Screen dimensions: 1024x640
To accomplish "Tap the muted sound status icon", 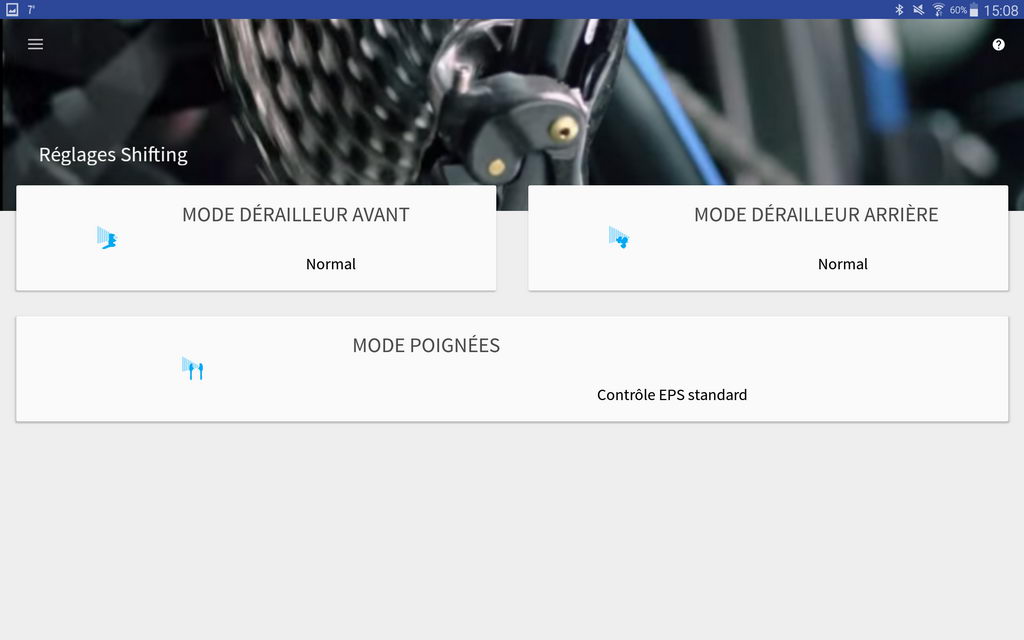I will point(918,10).
